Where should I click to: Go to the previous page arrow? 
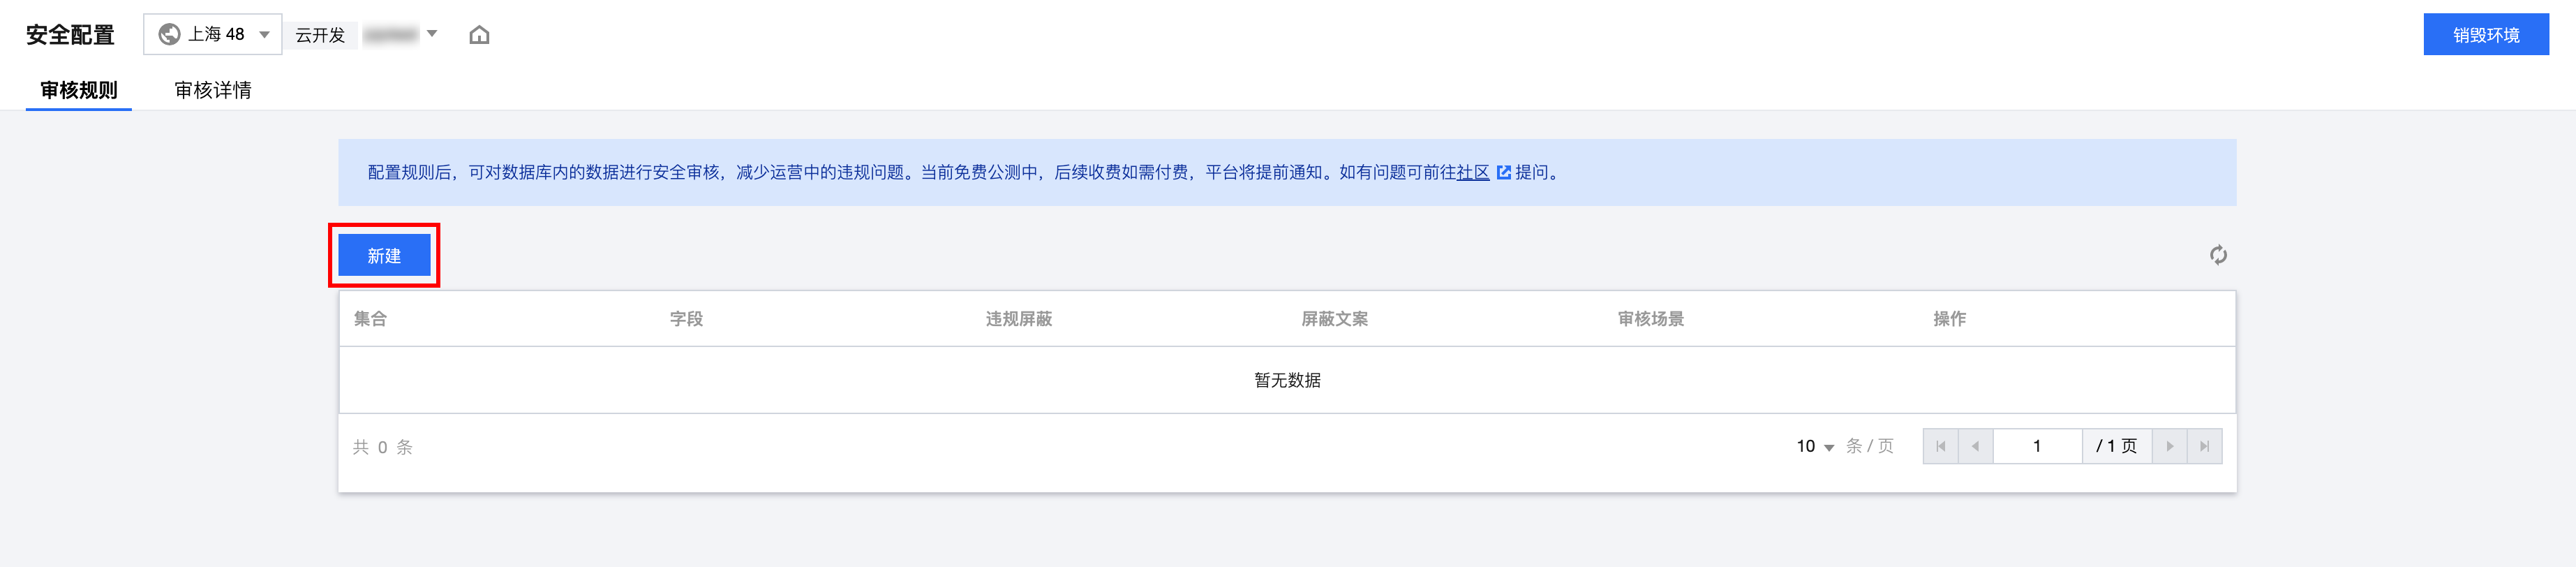(1975, 446)
